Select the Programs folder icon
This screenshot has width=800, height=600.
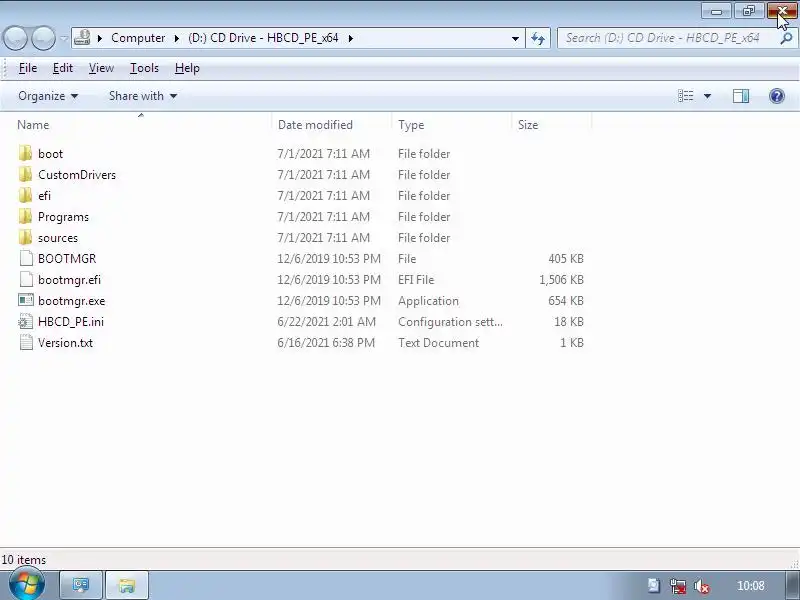click(25, 216)
